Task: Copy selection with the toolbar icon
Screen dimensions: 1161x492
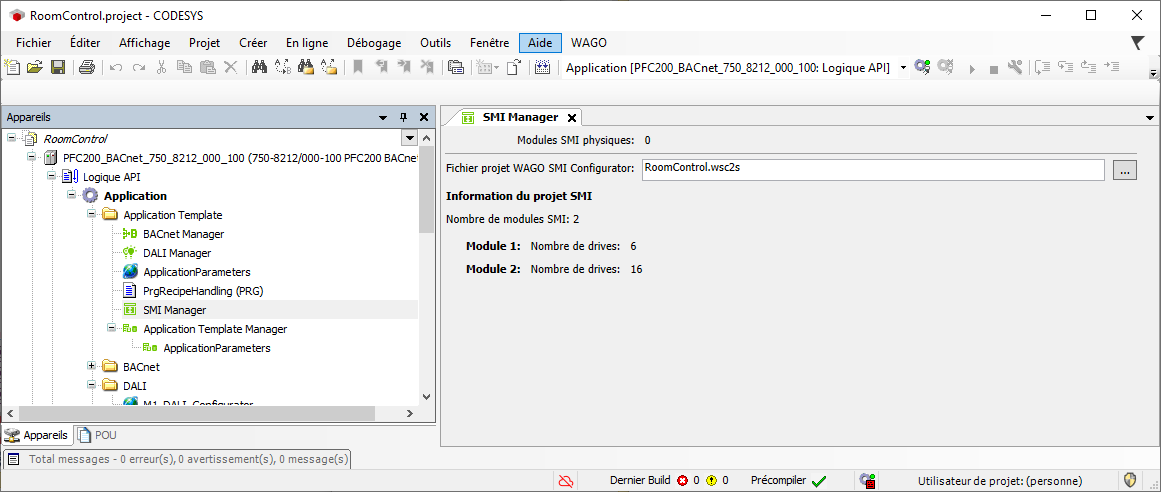Action: [184, 67]
